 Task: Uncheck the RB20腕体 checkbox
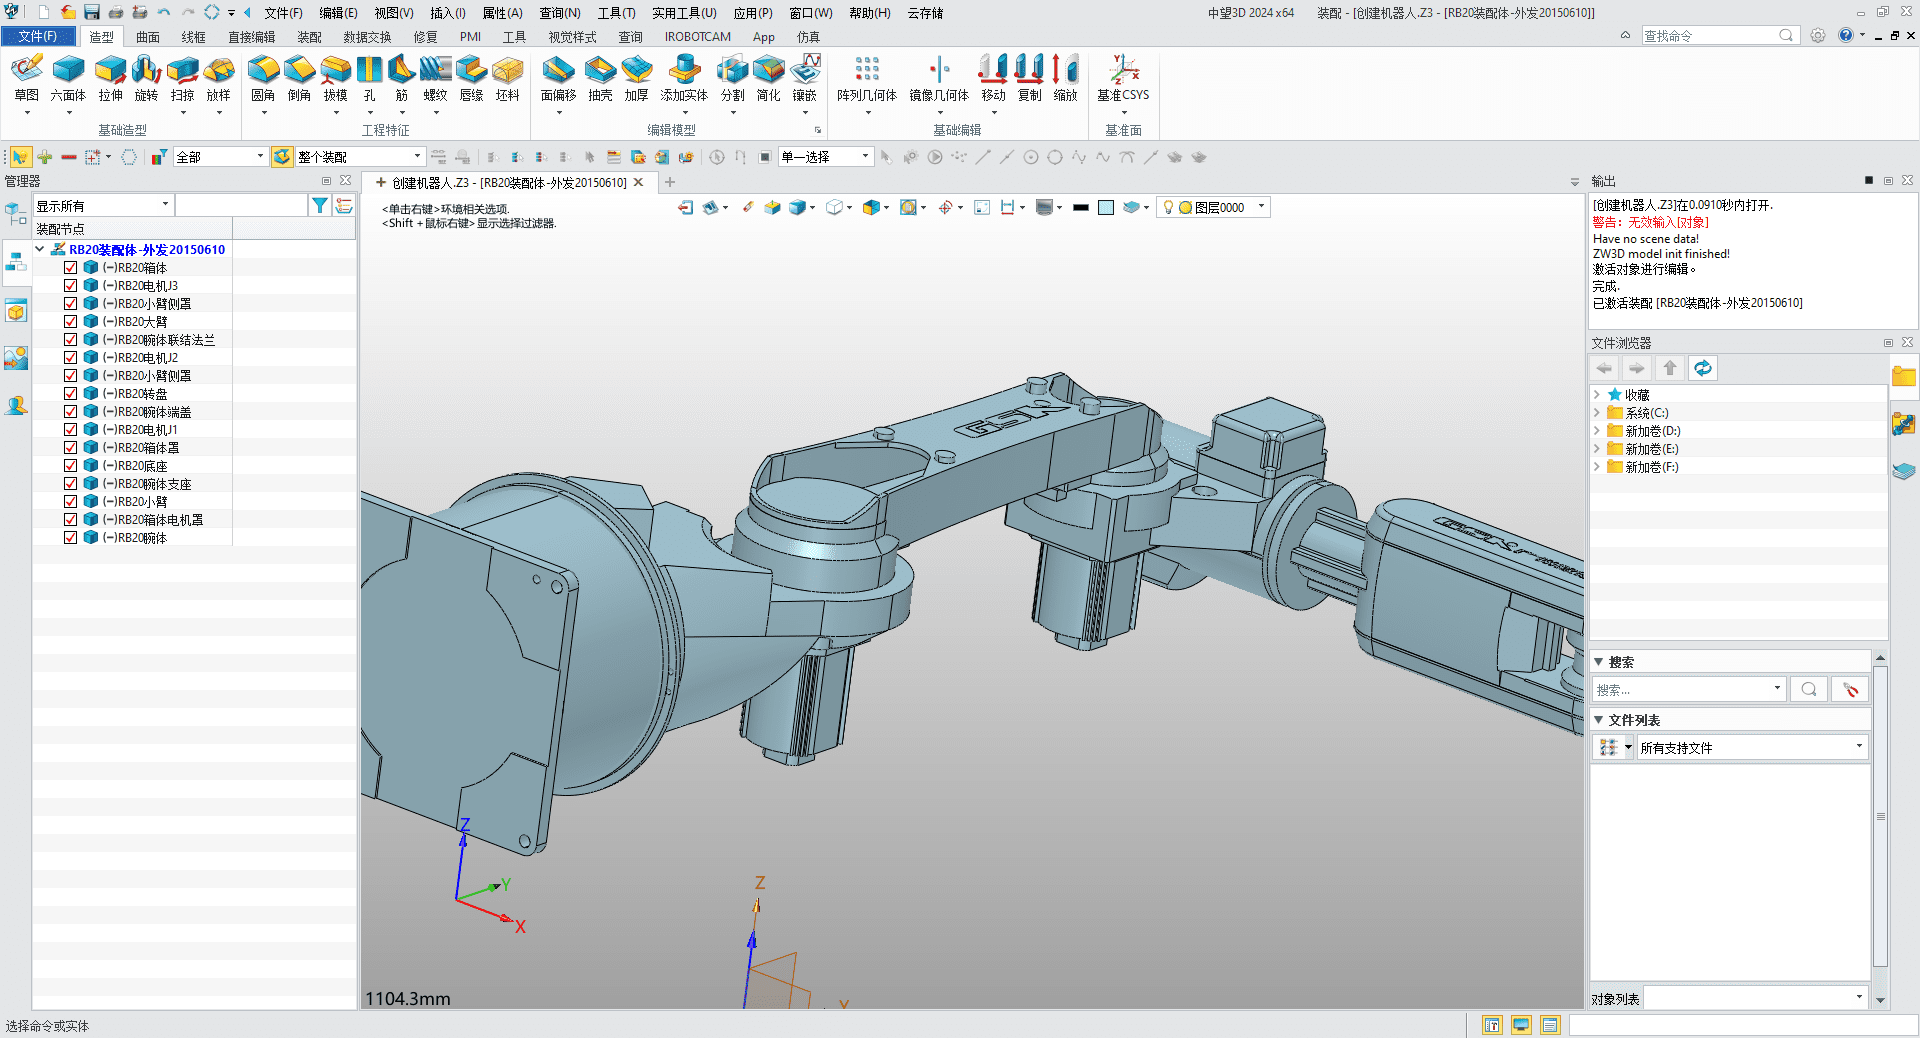(70, 537)
